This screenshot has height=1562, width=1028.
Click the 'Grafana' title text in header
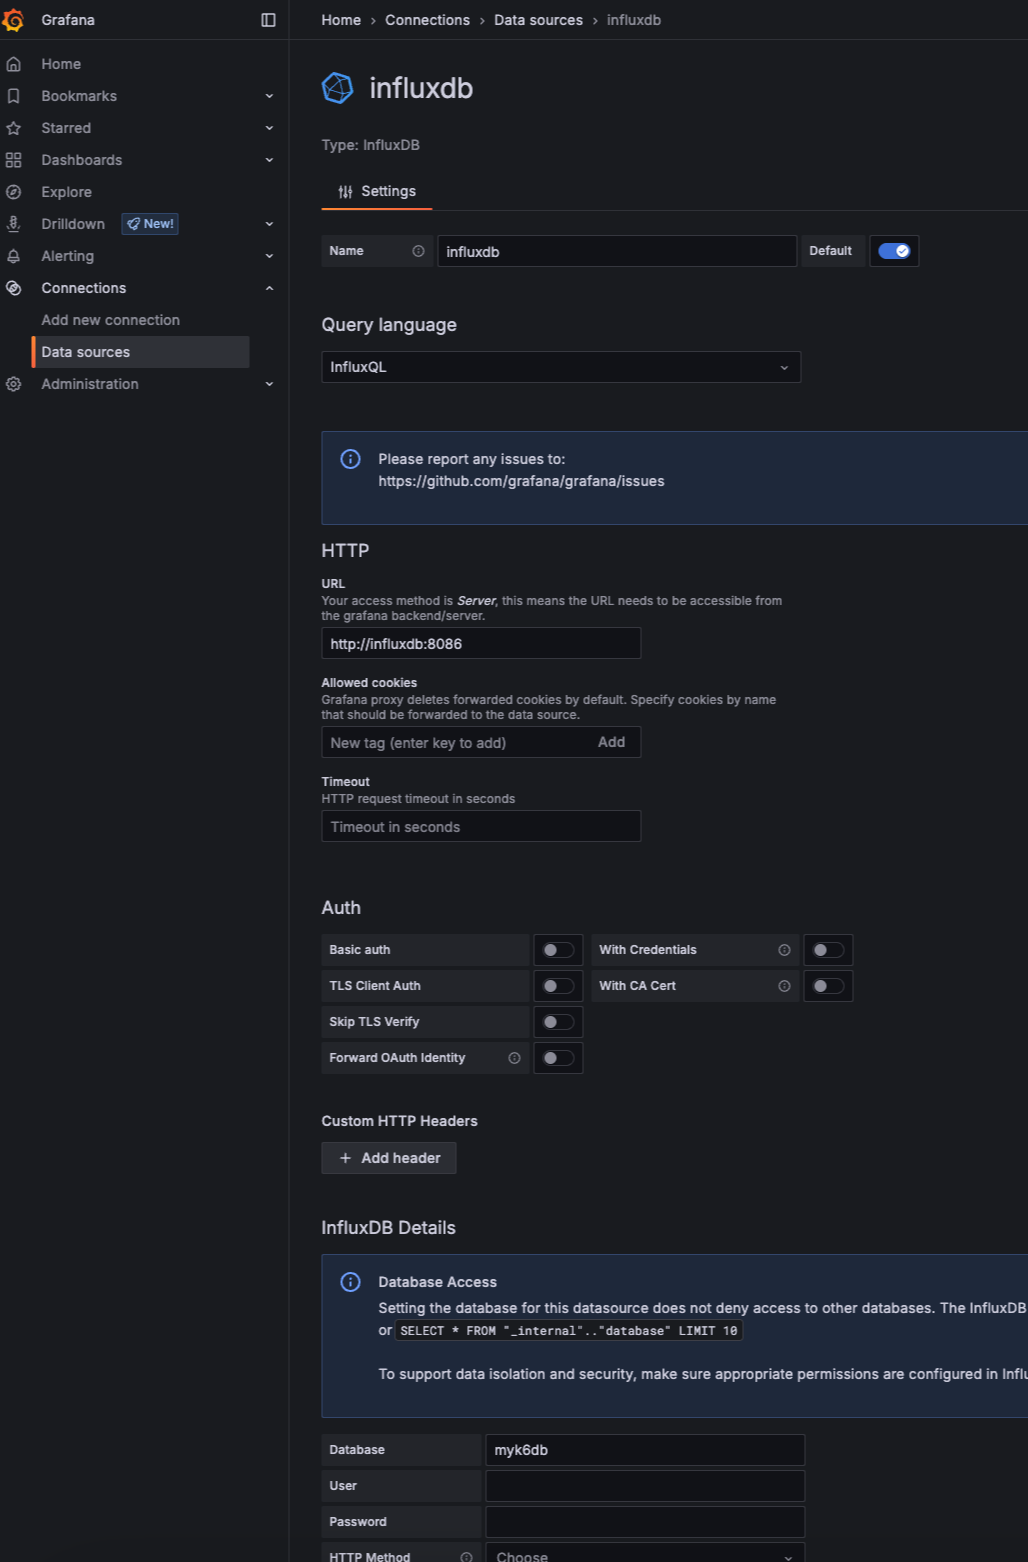[68, 20]
